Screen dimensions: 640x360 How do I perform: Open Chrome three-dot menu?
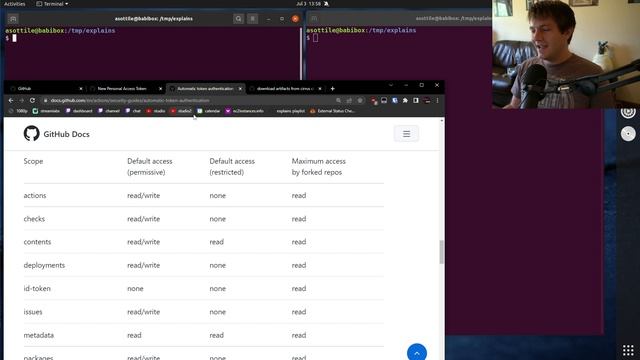pos(437,100)
